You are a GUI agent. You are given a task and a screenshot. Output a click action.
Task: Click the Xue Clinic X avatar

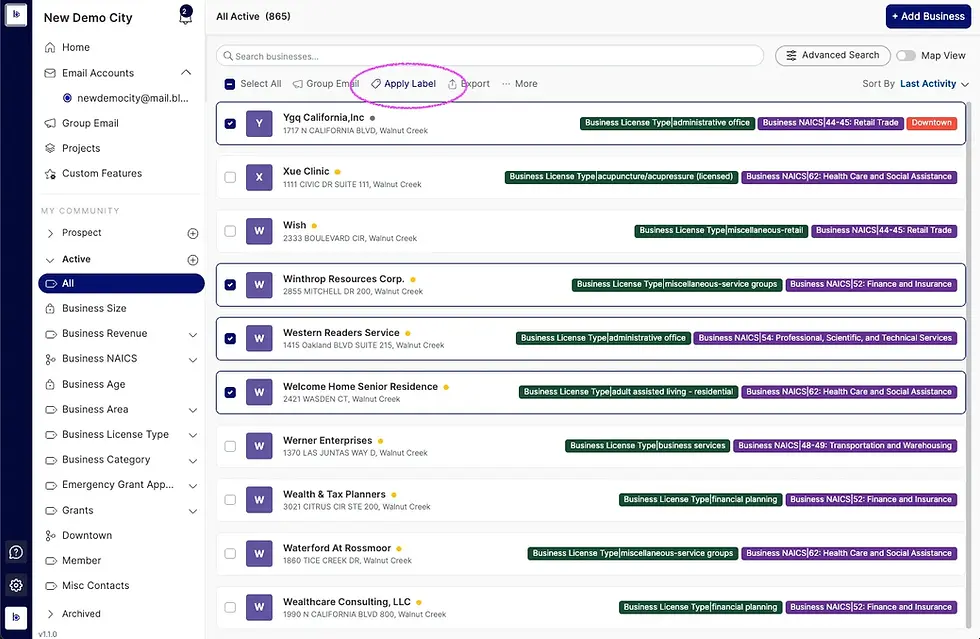259,177
